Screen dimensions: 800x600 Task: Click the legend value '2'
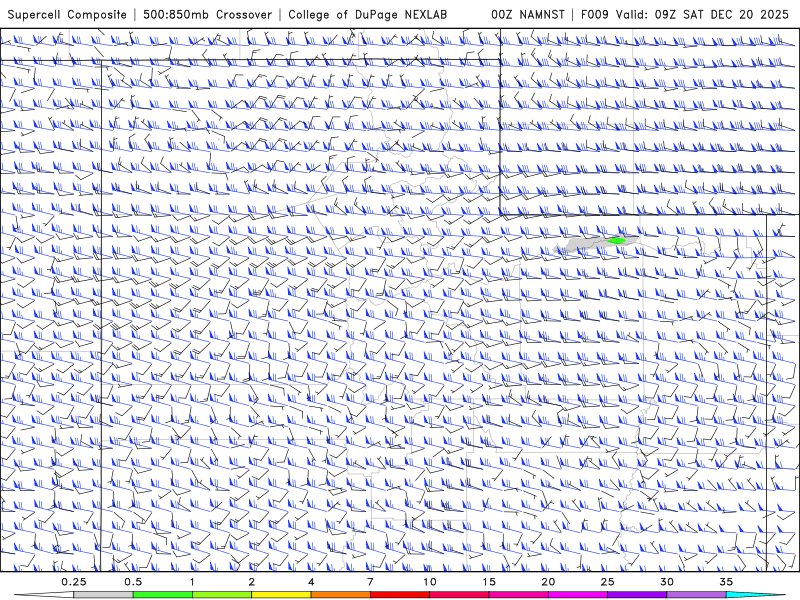coord(252,582)
